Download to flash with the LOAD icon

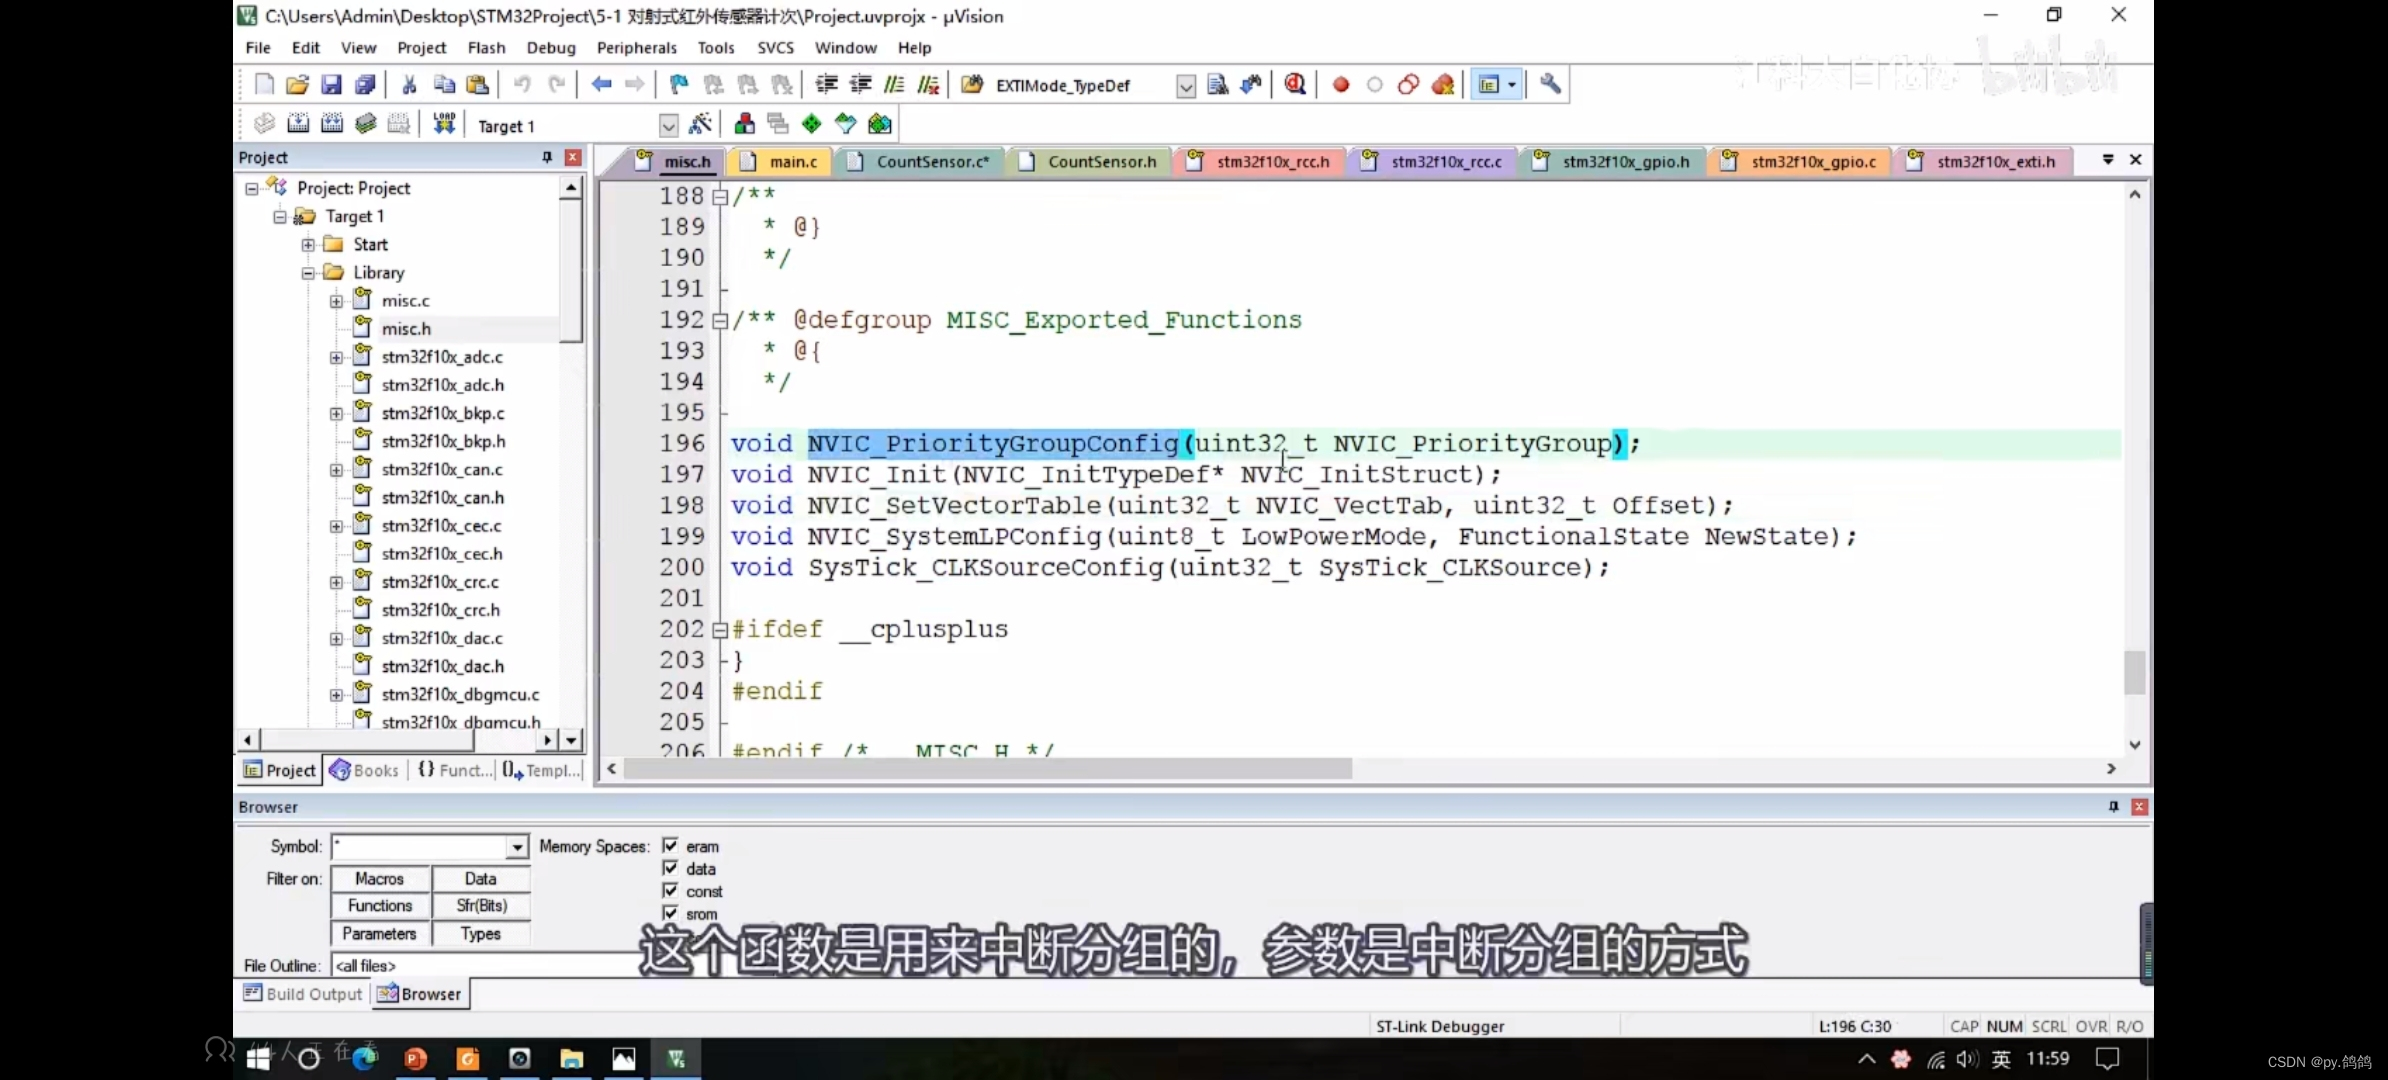(x=444, y=124)
